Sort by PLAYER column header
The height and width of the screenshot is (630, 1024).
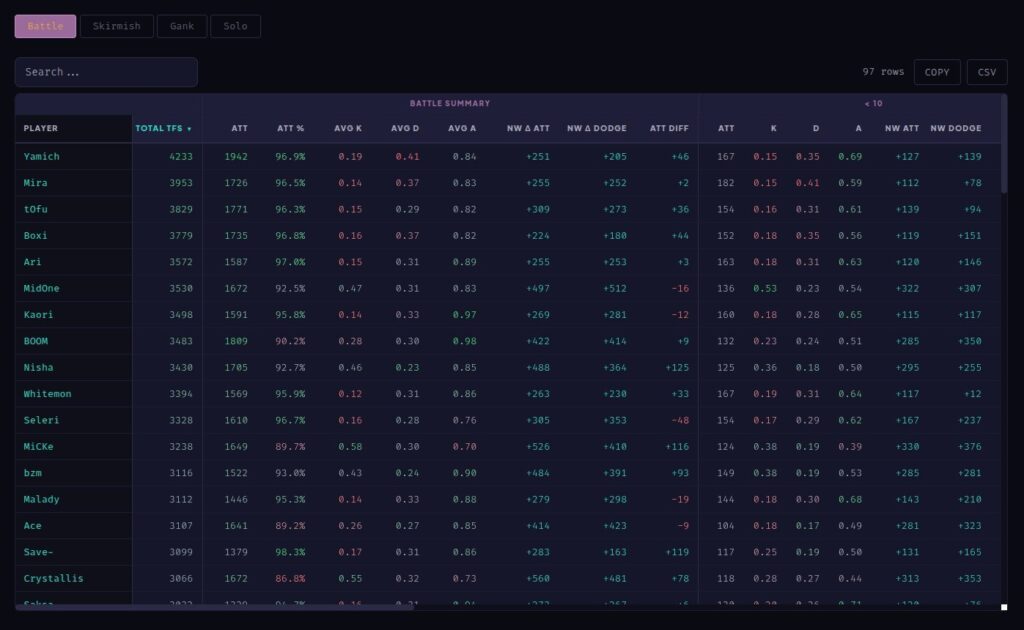pos(41,128)
